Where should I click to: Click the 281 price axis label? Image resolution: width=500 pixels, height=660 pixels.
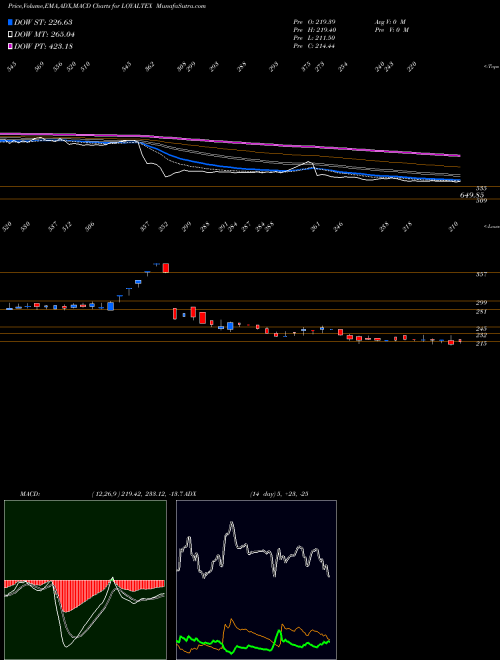click(481, 312)
